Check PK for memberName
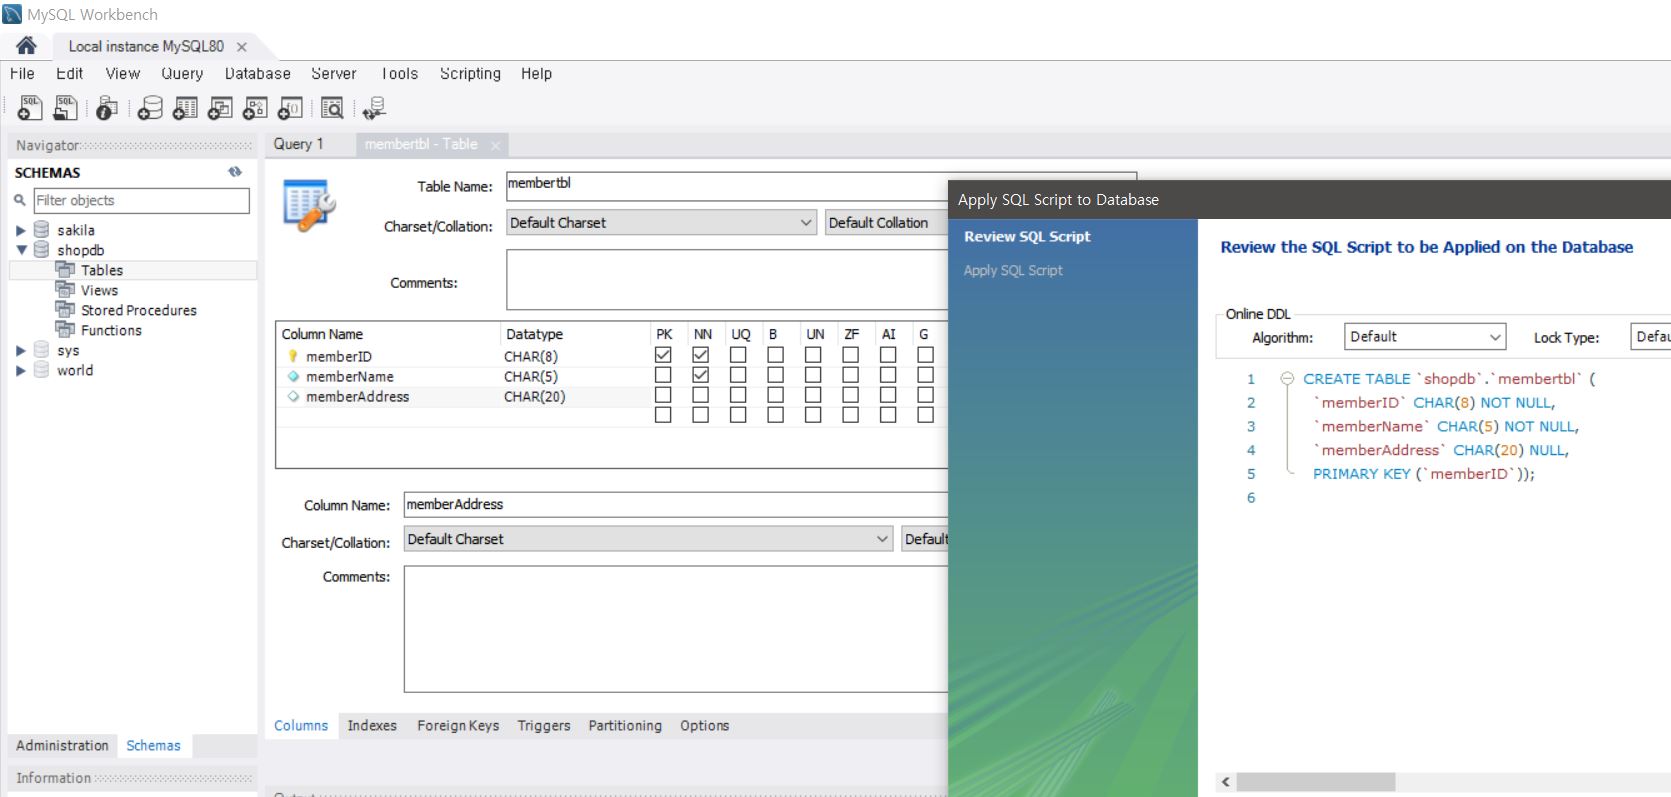This screenshot has height=797, width=1671. (663, 375)
